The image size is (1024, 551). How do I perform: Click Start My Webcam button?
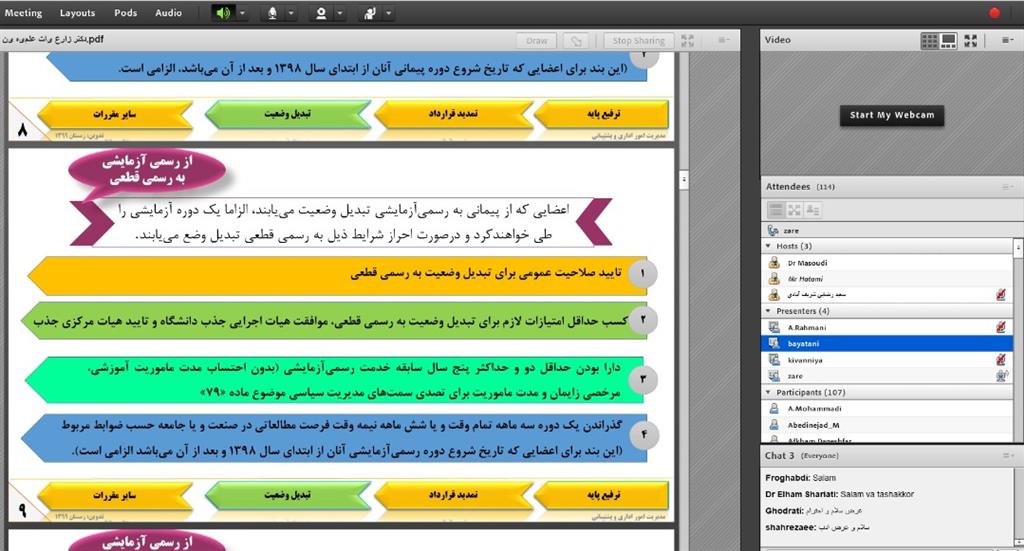pyautogui.click(x=892, y=115)
